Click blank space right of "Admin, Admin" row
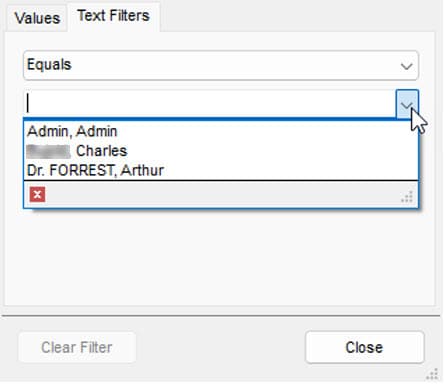The height and width of the screenshot is (384, 445). click(x=267, y=131)
